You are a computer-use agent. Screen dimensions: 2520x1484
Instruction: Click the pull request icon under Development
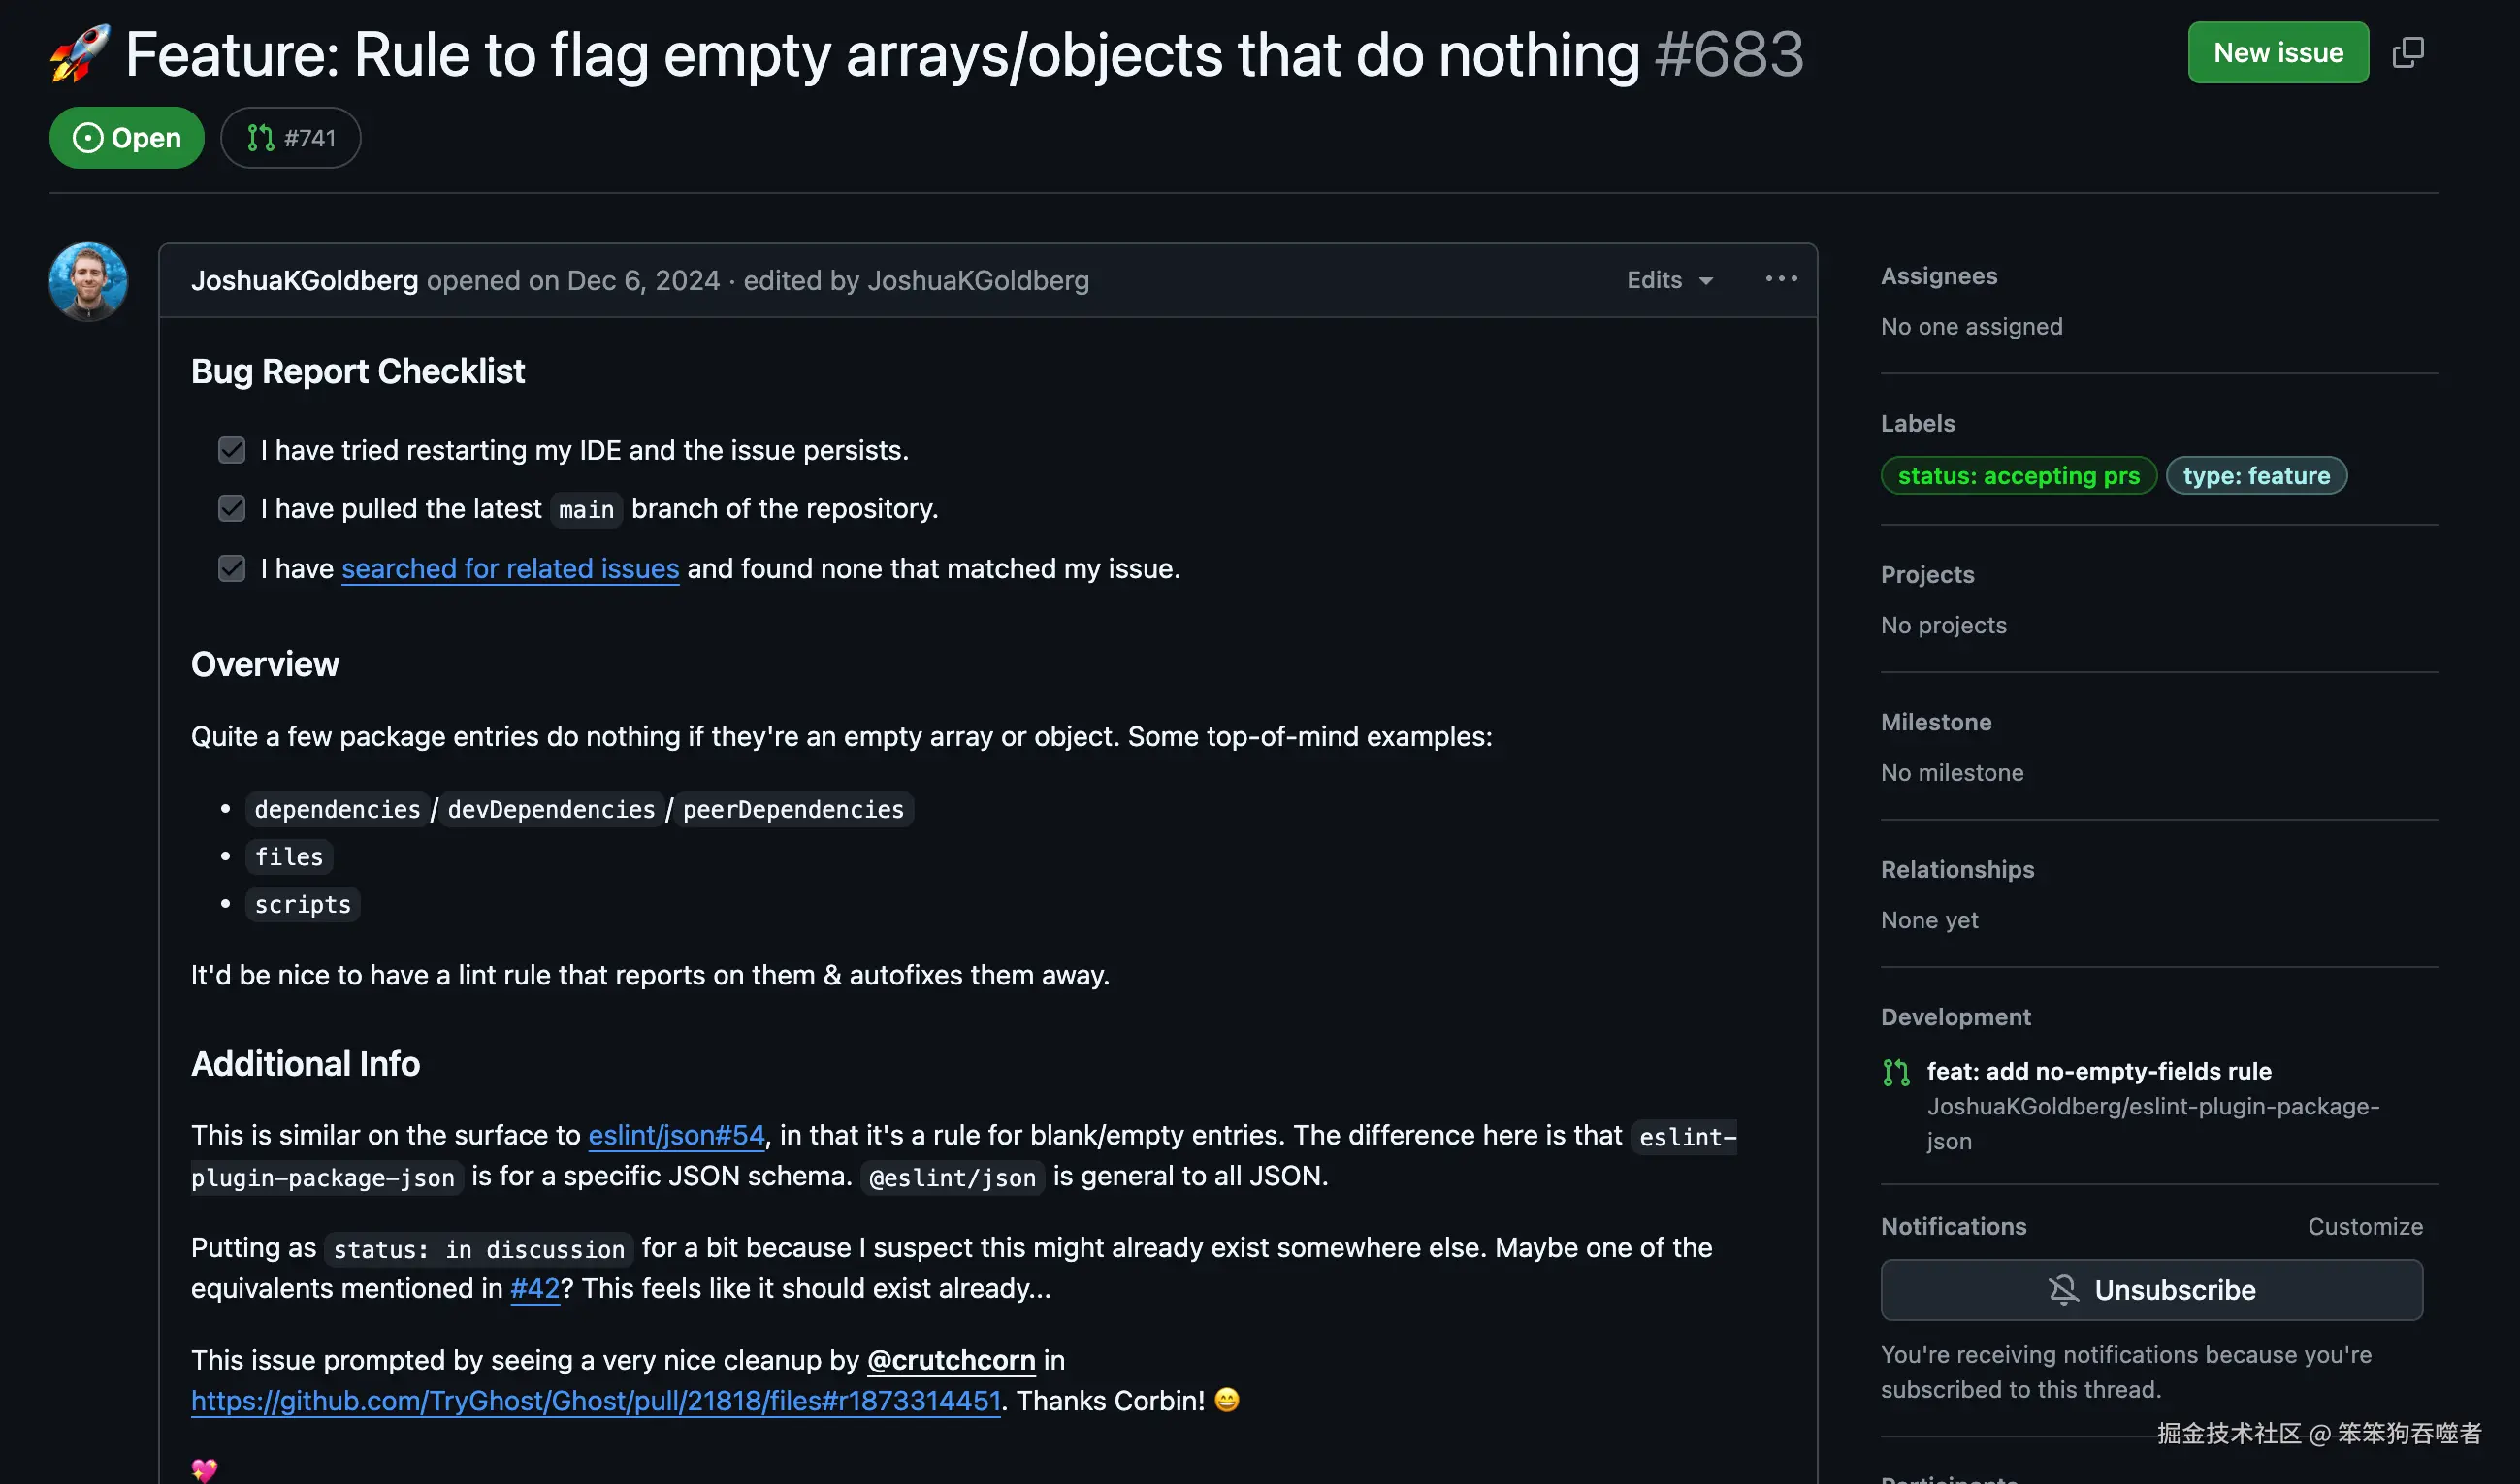click(x=1895, y=1072)
